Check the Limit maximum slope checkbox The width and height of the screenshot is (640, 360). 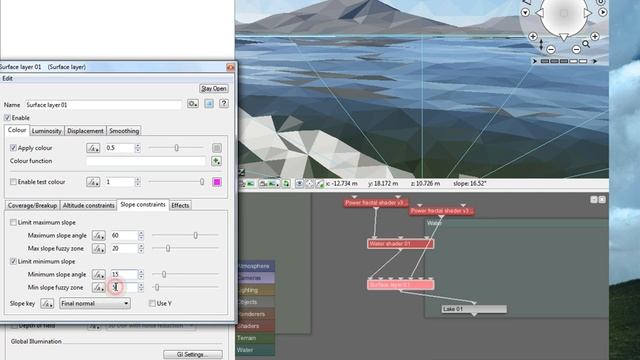[13, 222]
